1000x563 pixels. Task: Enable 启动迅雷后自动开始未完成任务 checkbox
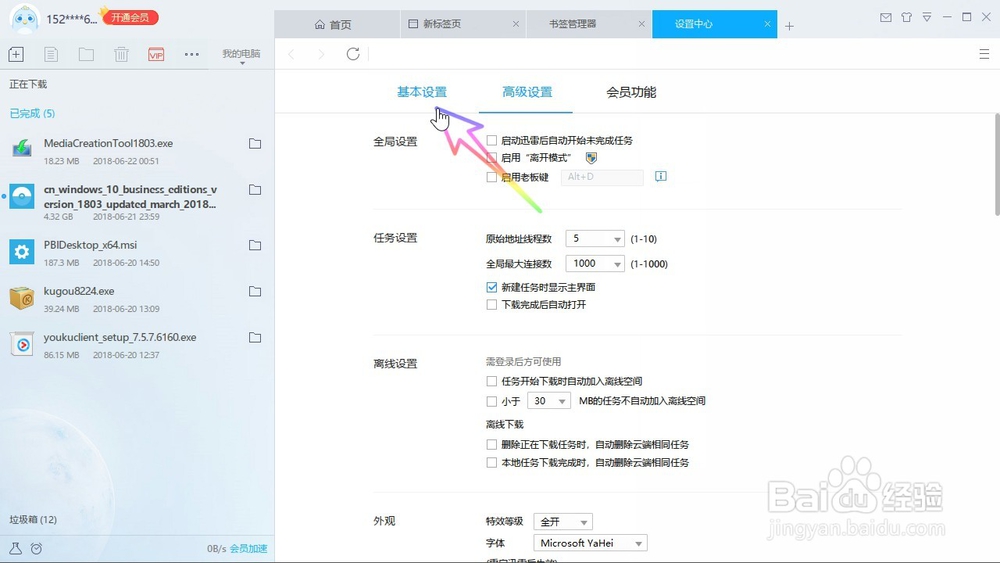[x=492, y=140]
